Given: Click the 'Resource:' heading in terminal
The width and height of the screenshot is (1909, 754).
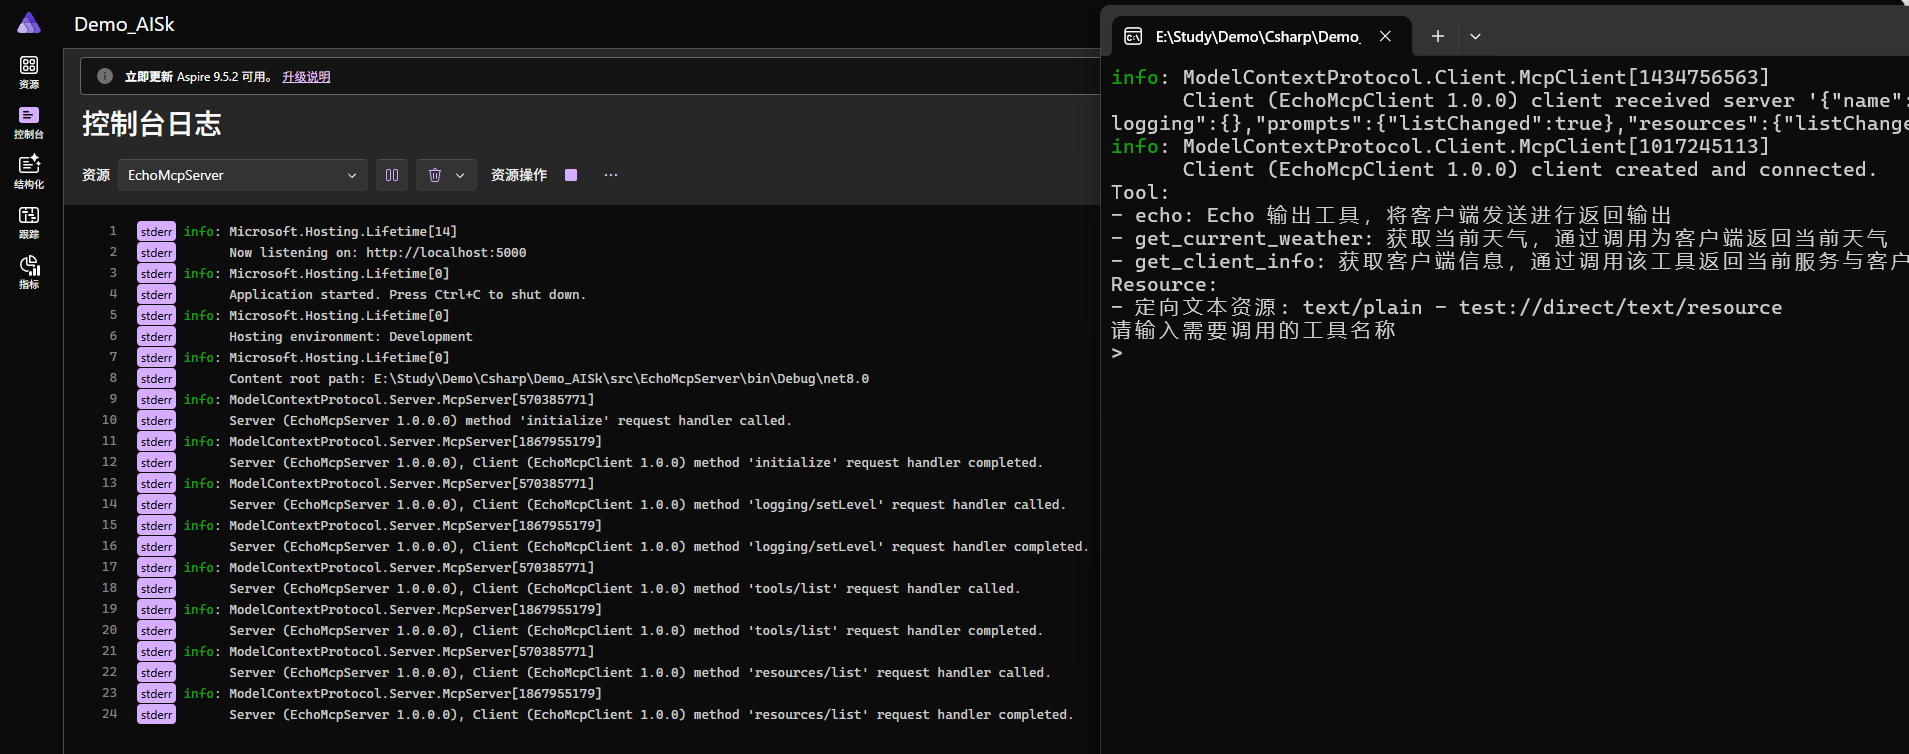Looking at the screenshot, I should pos(1164,284).
